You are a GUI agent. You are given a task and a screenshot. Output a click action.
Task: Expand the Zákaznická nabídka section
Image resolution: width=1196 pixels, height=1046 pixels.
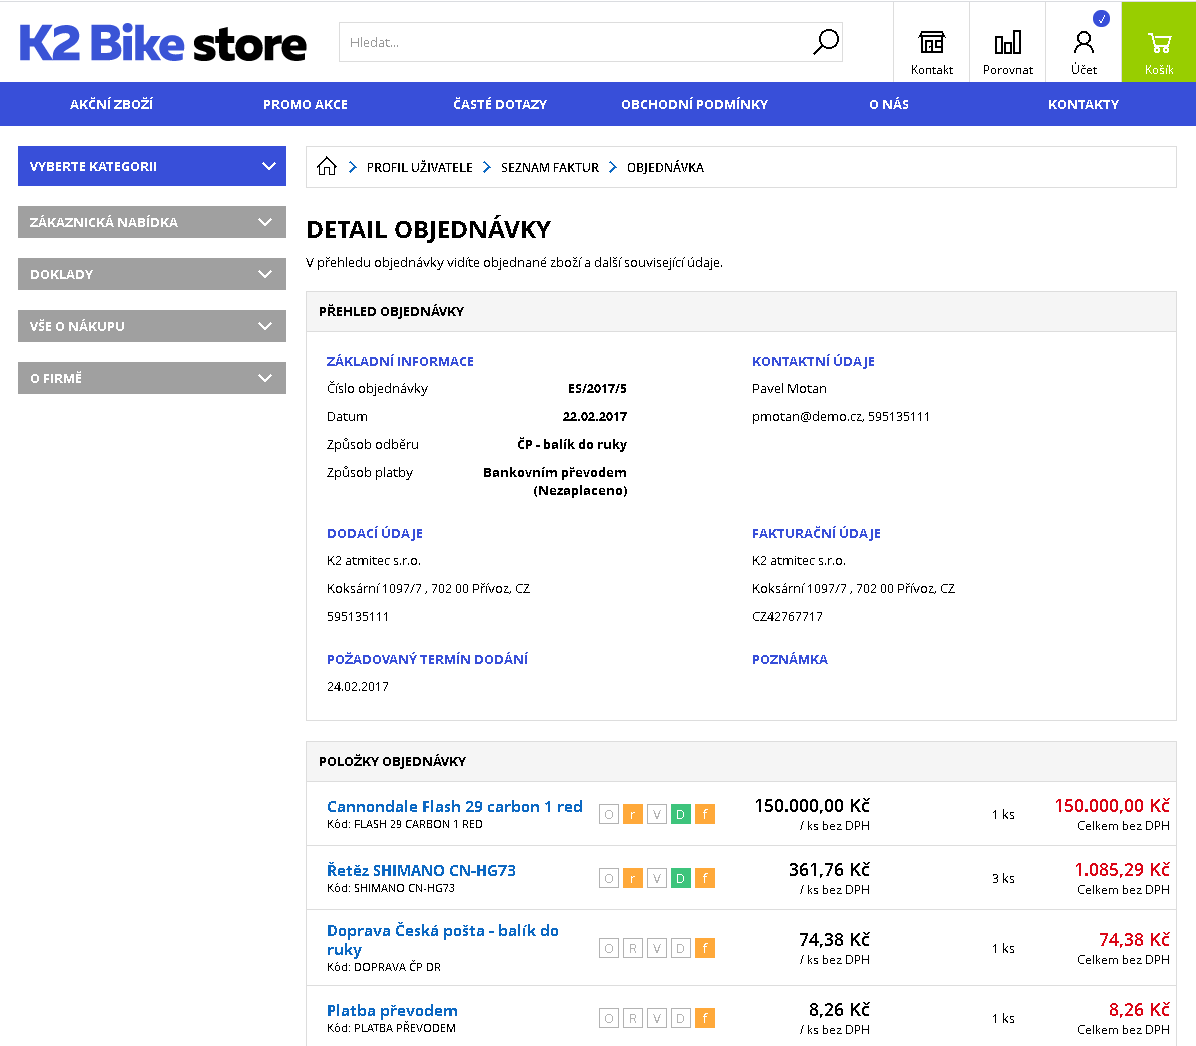pos(152,222)
